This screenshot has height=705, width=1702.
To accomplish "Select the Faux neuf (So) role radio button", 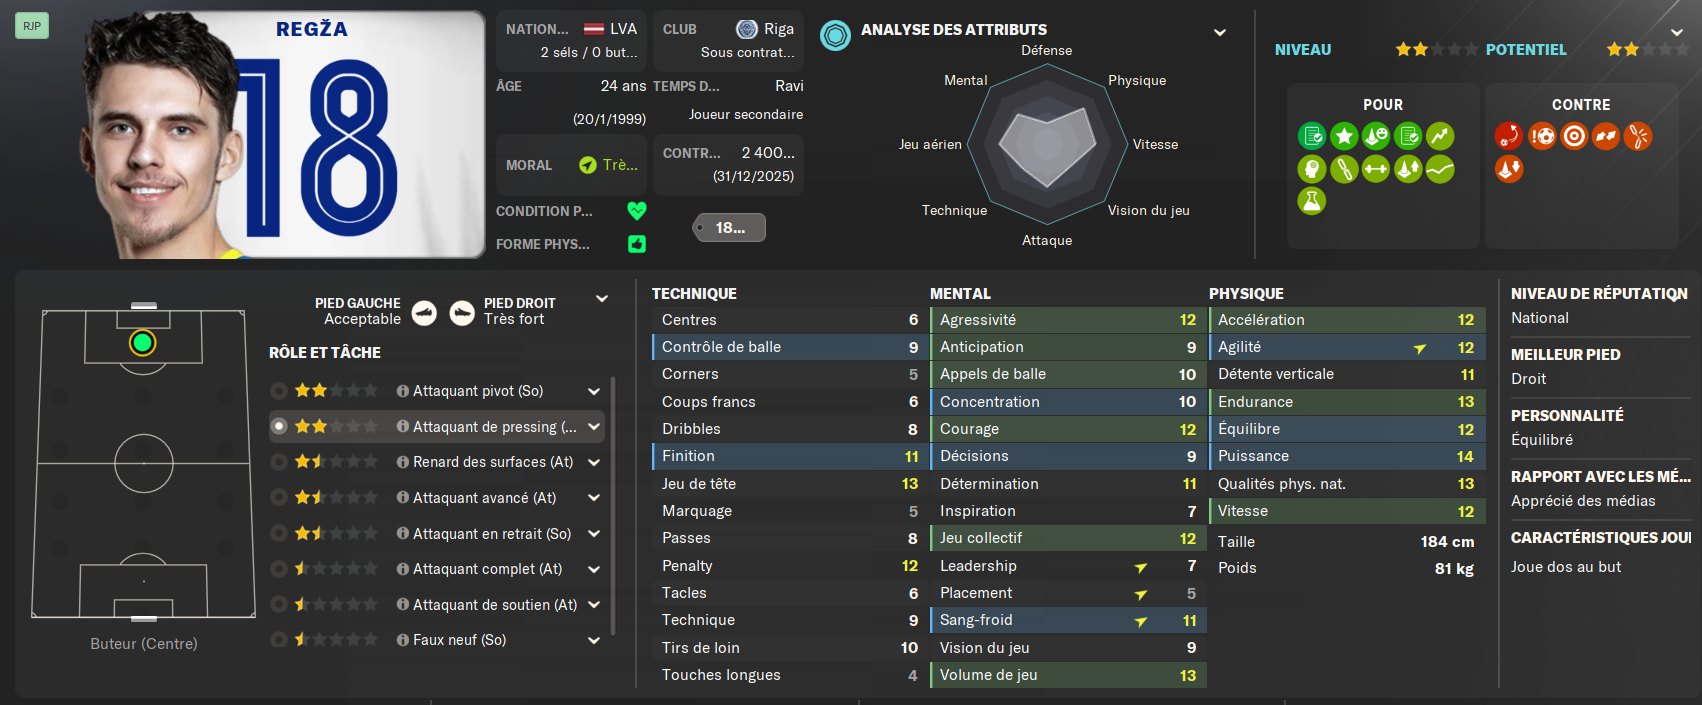I will [279, 640].
